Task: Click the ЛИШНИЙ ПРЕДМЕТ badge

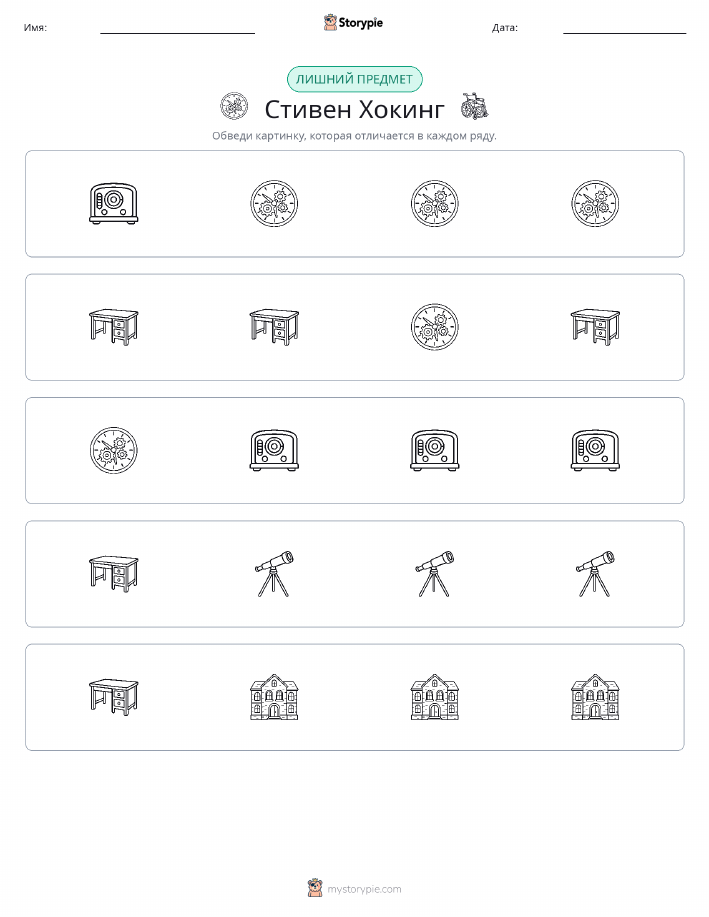Action: (x=354, y=80)
